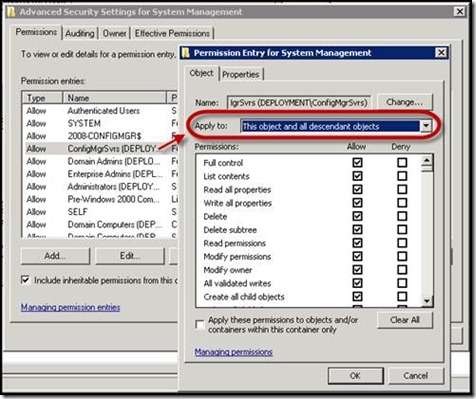The image size is (476, 399).
Task: Uncheck Allow for Read permissions
Action: coord(357,243)
